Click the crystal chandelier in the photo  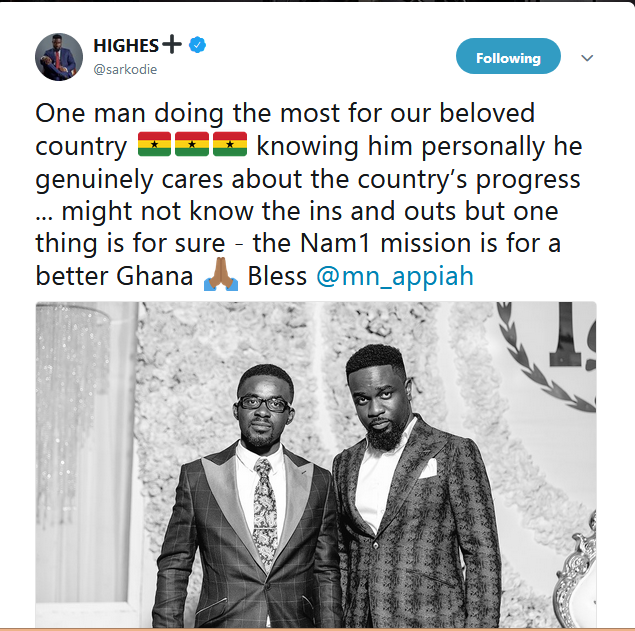point(71,405)
